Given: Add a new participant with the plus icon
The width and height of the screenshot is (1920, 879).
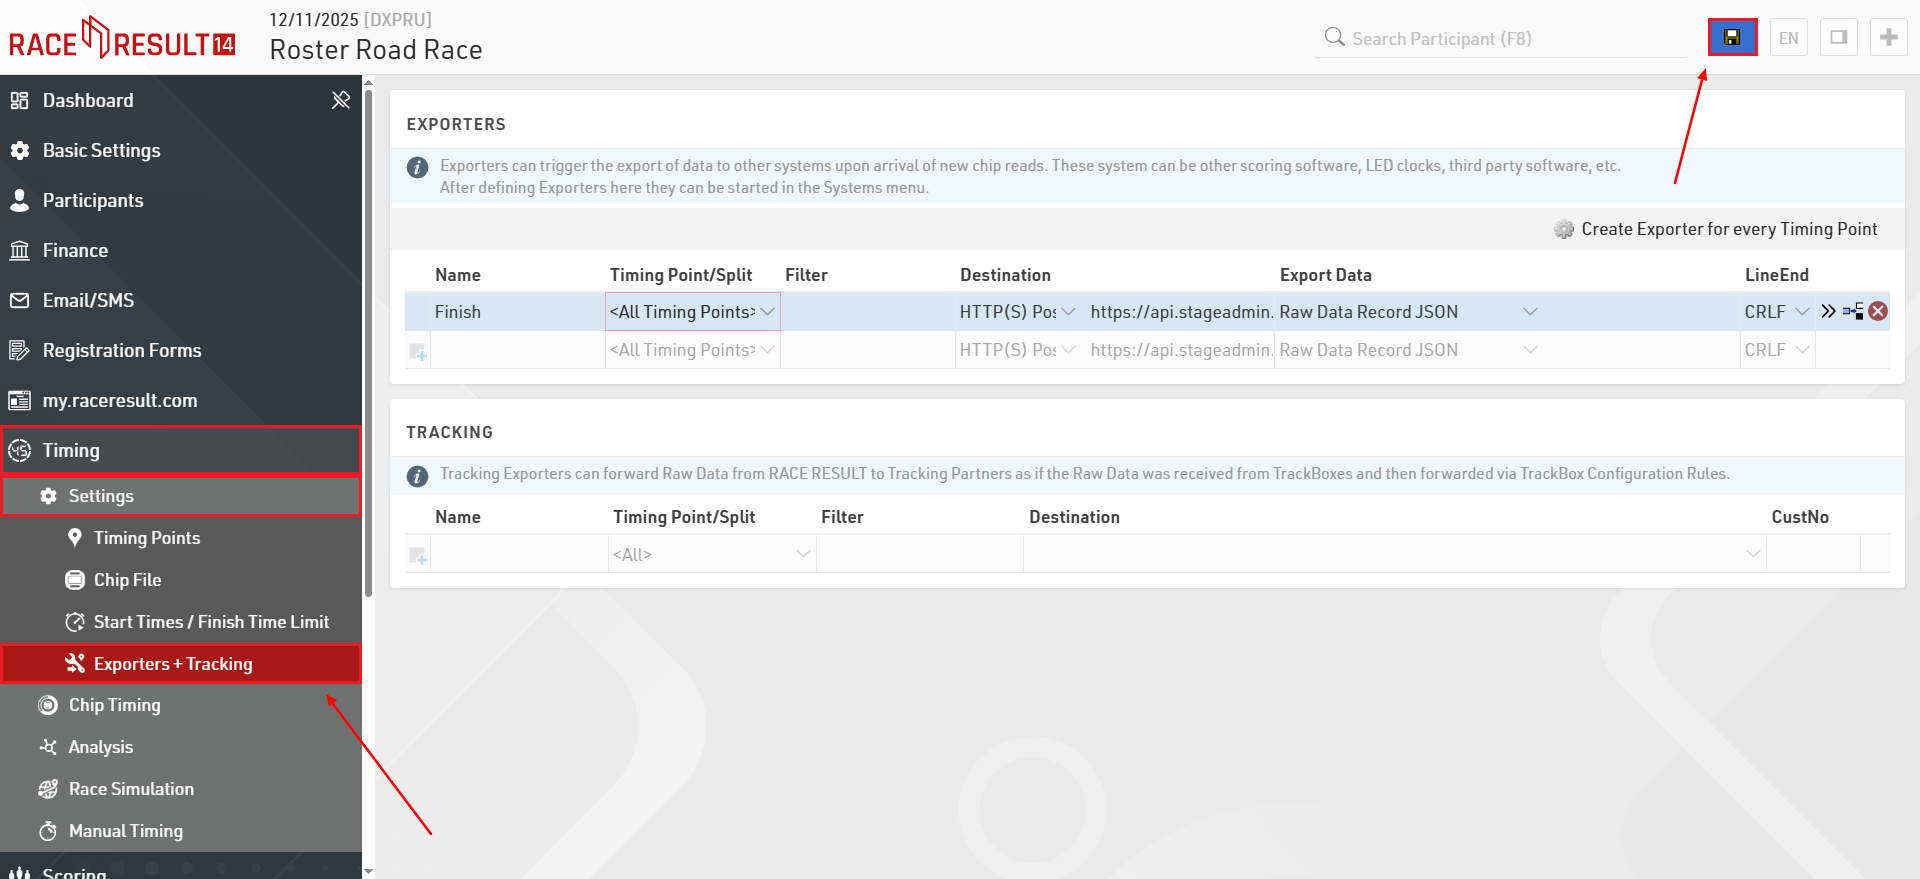Looking at the screenshot, I should tap(1889, 38).
